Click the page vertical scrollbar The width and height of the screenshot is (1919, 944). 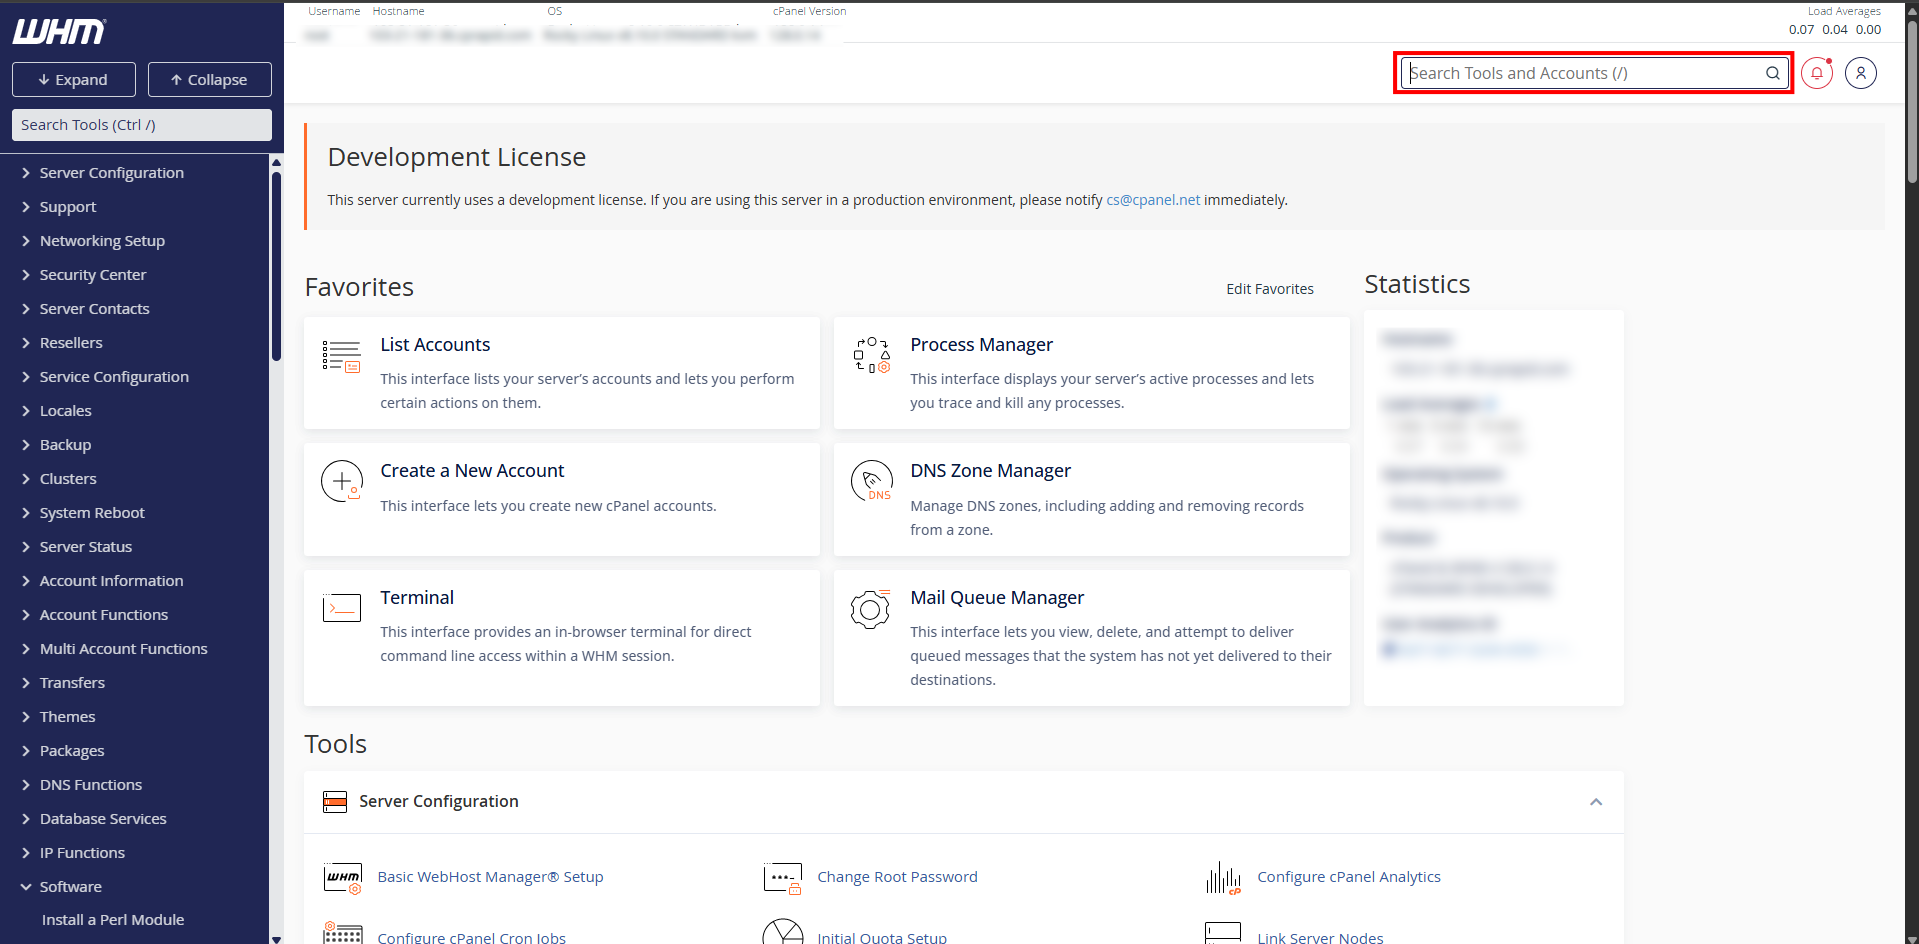tap(1912, 100)
